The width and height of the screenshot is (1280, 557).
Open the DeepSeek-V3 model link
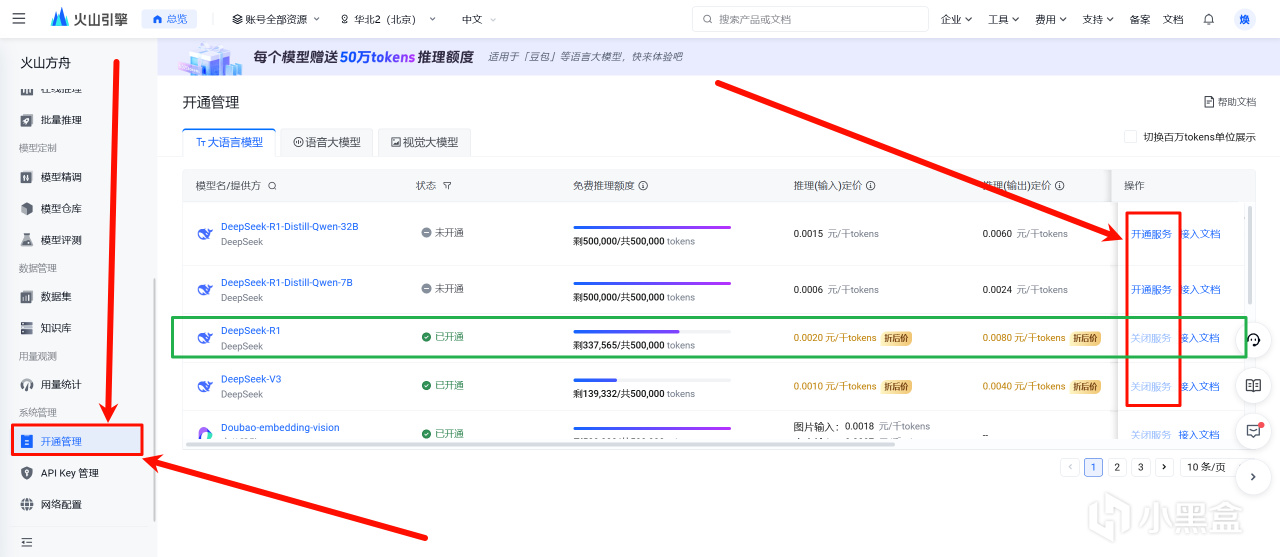[x=251, y=379]
